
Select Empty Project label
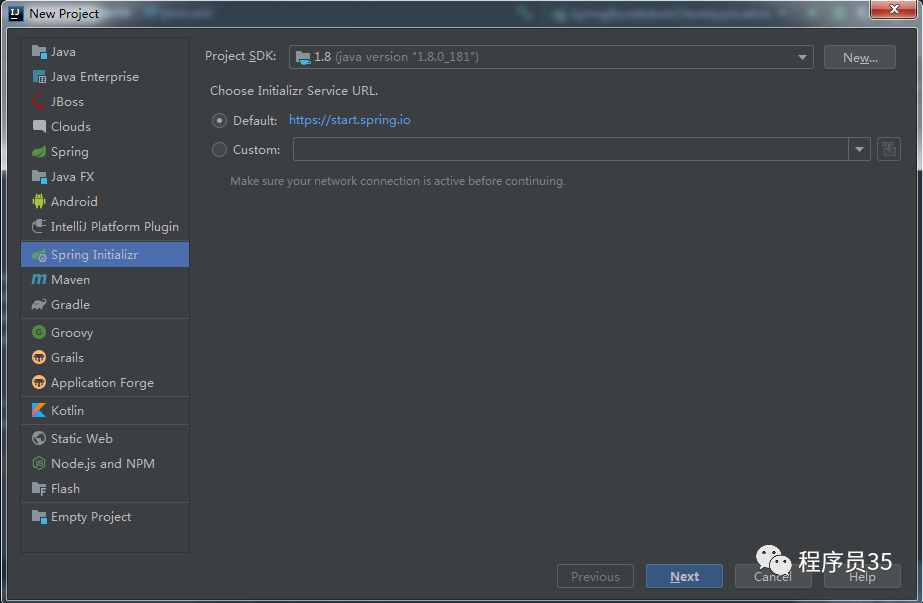coord(91,516)
